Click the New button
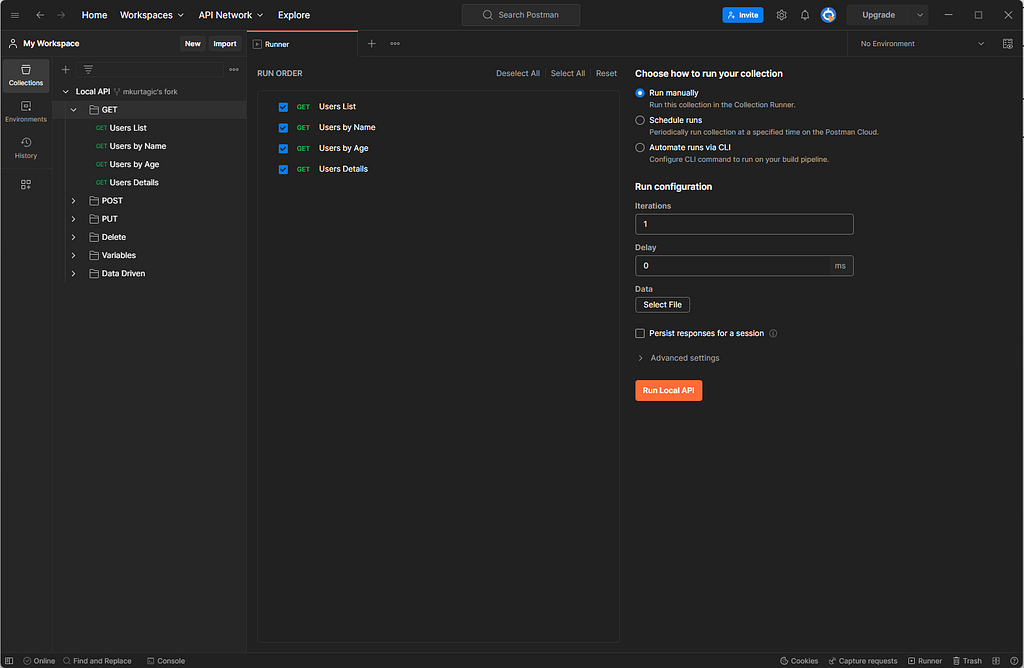This screenshot has width=1024, height=668. [193, 44]
